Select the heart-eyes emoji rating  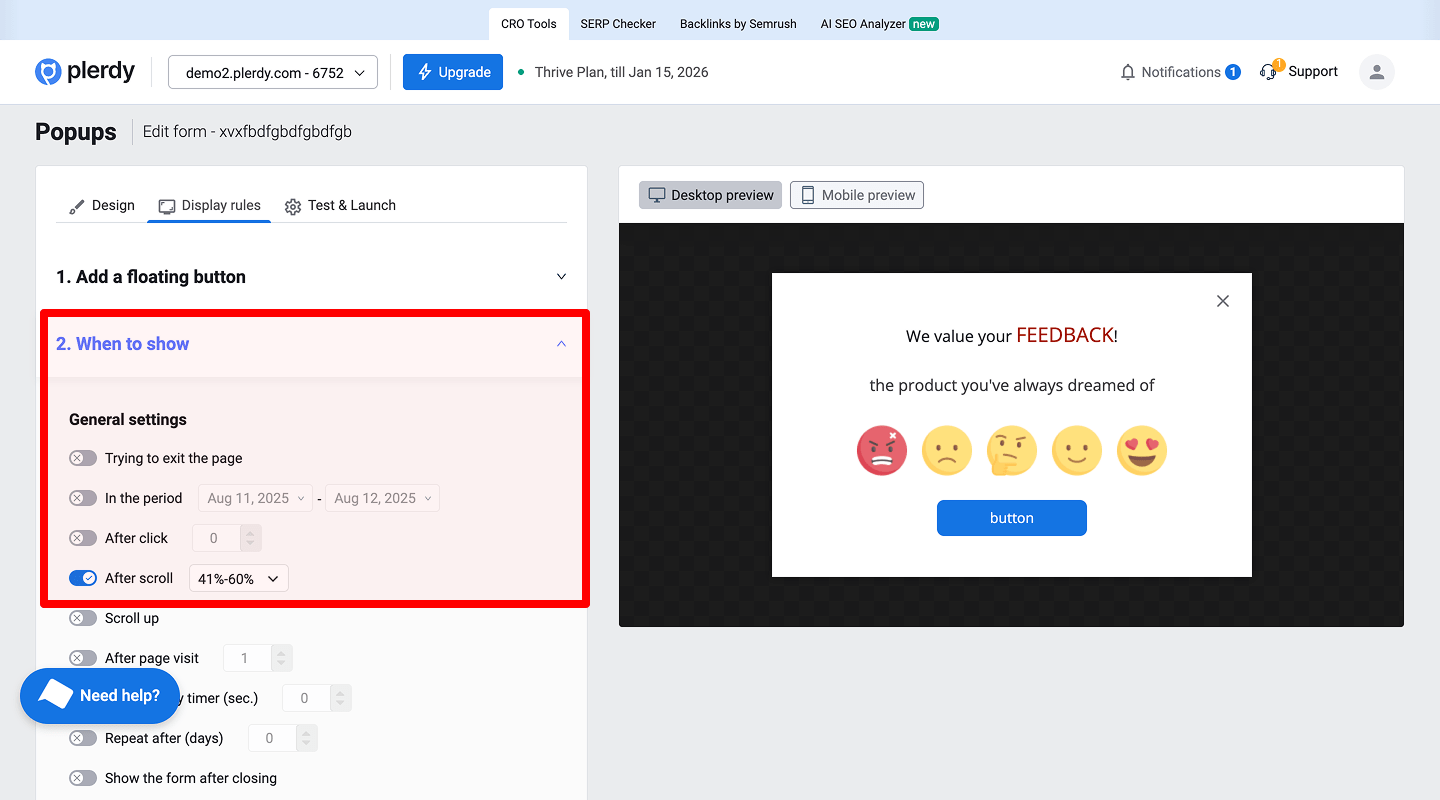coord(1141,450)
